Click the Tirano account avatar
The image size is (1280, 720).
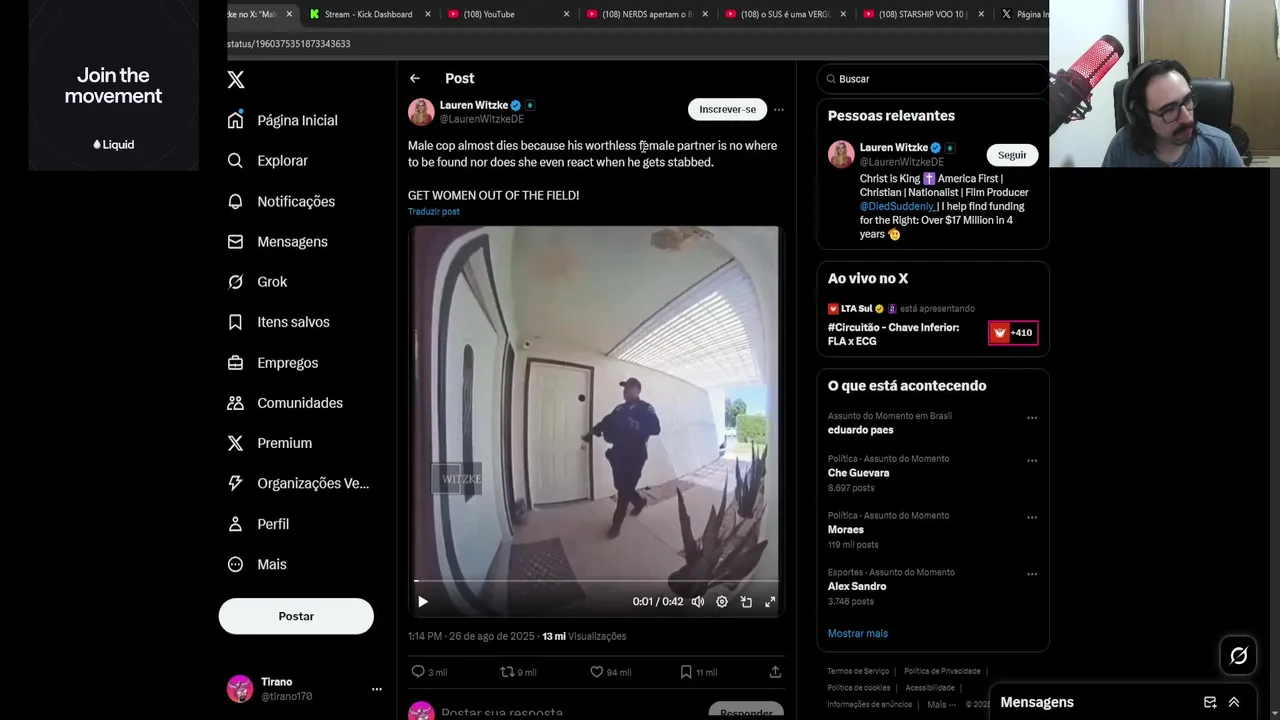[x=240, y=688]
